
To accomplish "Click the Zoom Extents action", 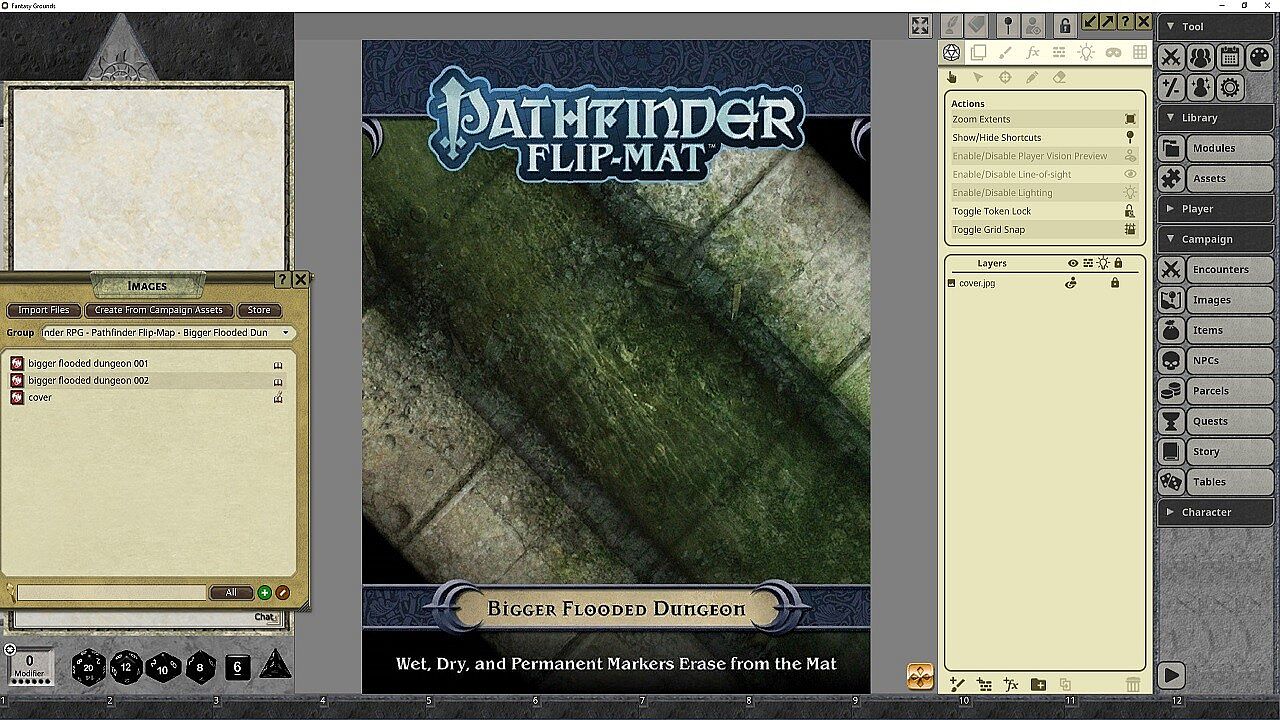I will coord(1044,119).
